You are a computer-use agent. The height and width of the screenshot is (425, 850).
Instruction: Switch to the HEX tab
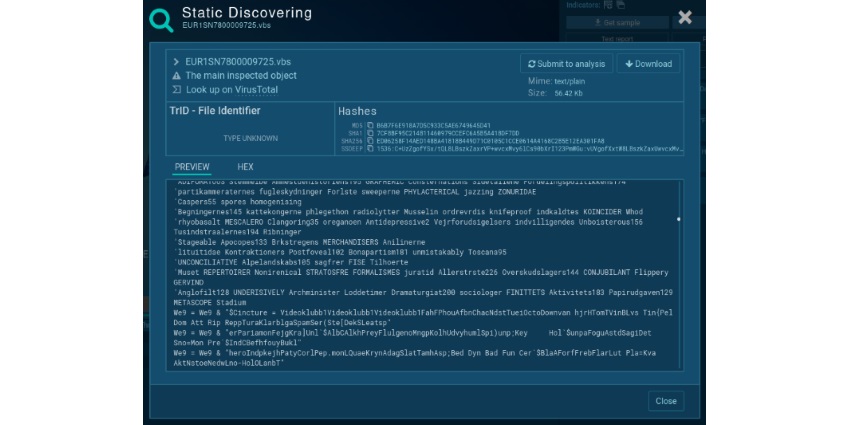tap(245, 167)
